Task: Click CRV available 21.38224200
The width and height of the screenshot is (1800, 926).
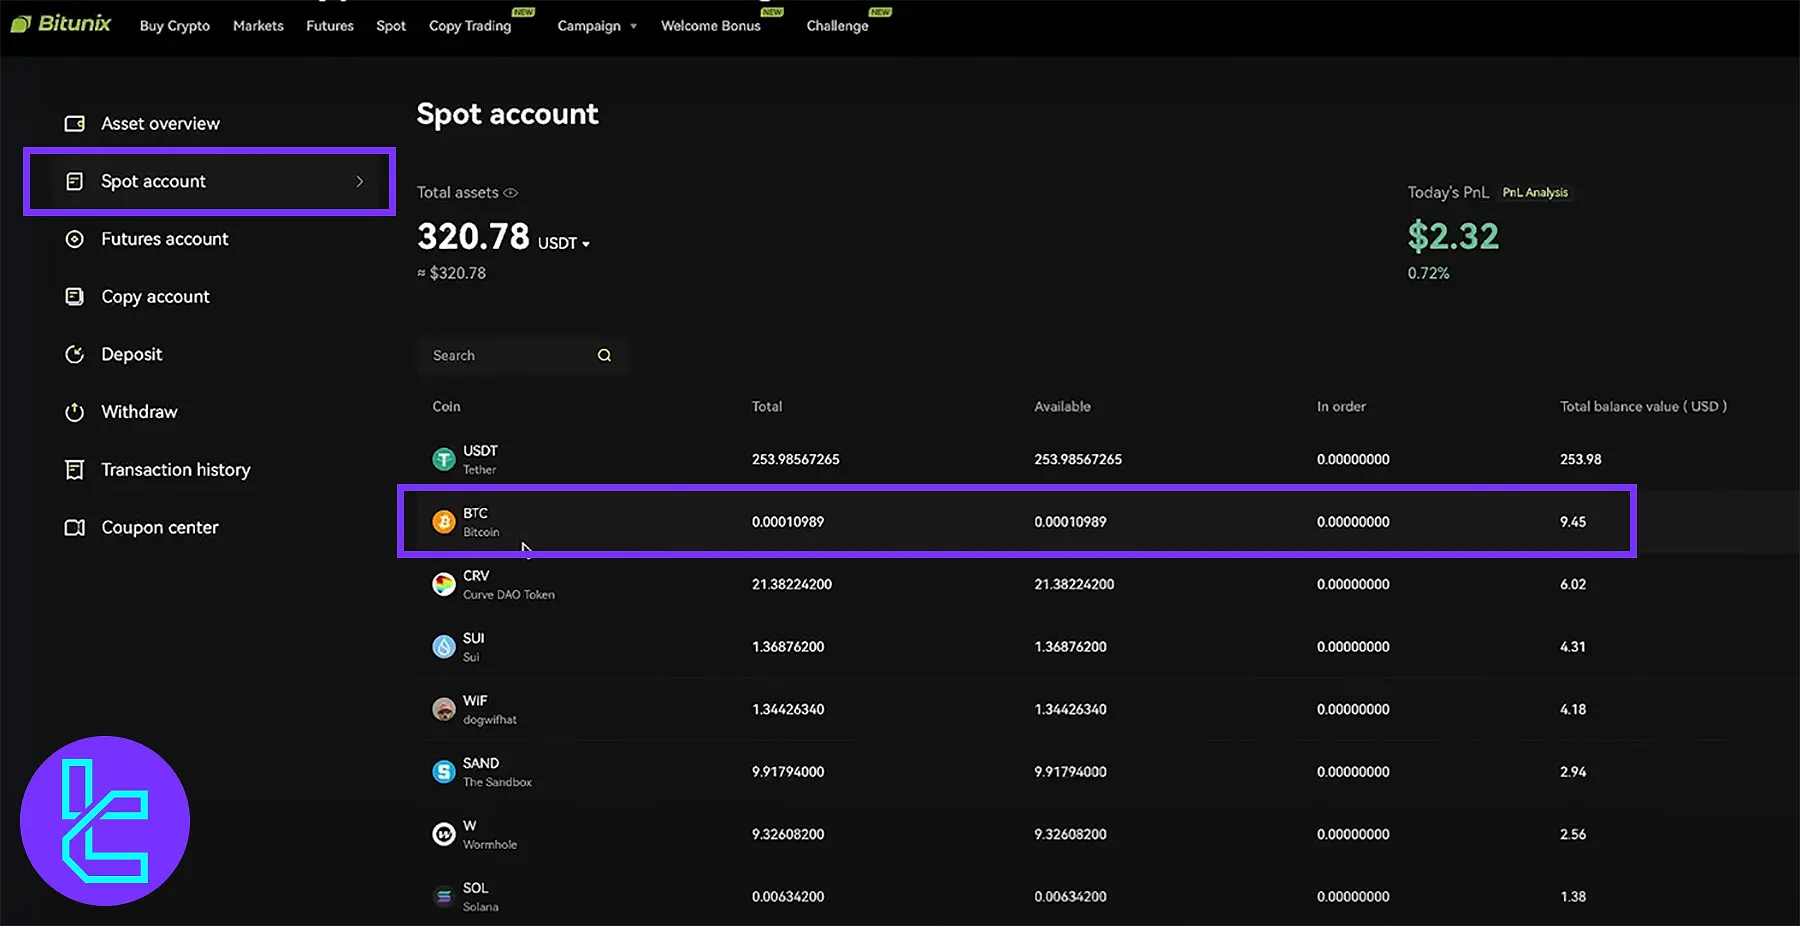Action: point(1074,584)
